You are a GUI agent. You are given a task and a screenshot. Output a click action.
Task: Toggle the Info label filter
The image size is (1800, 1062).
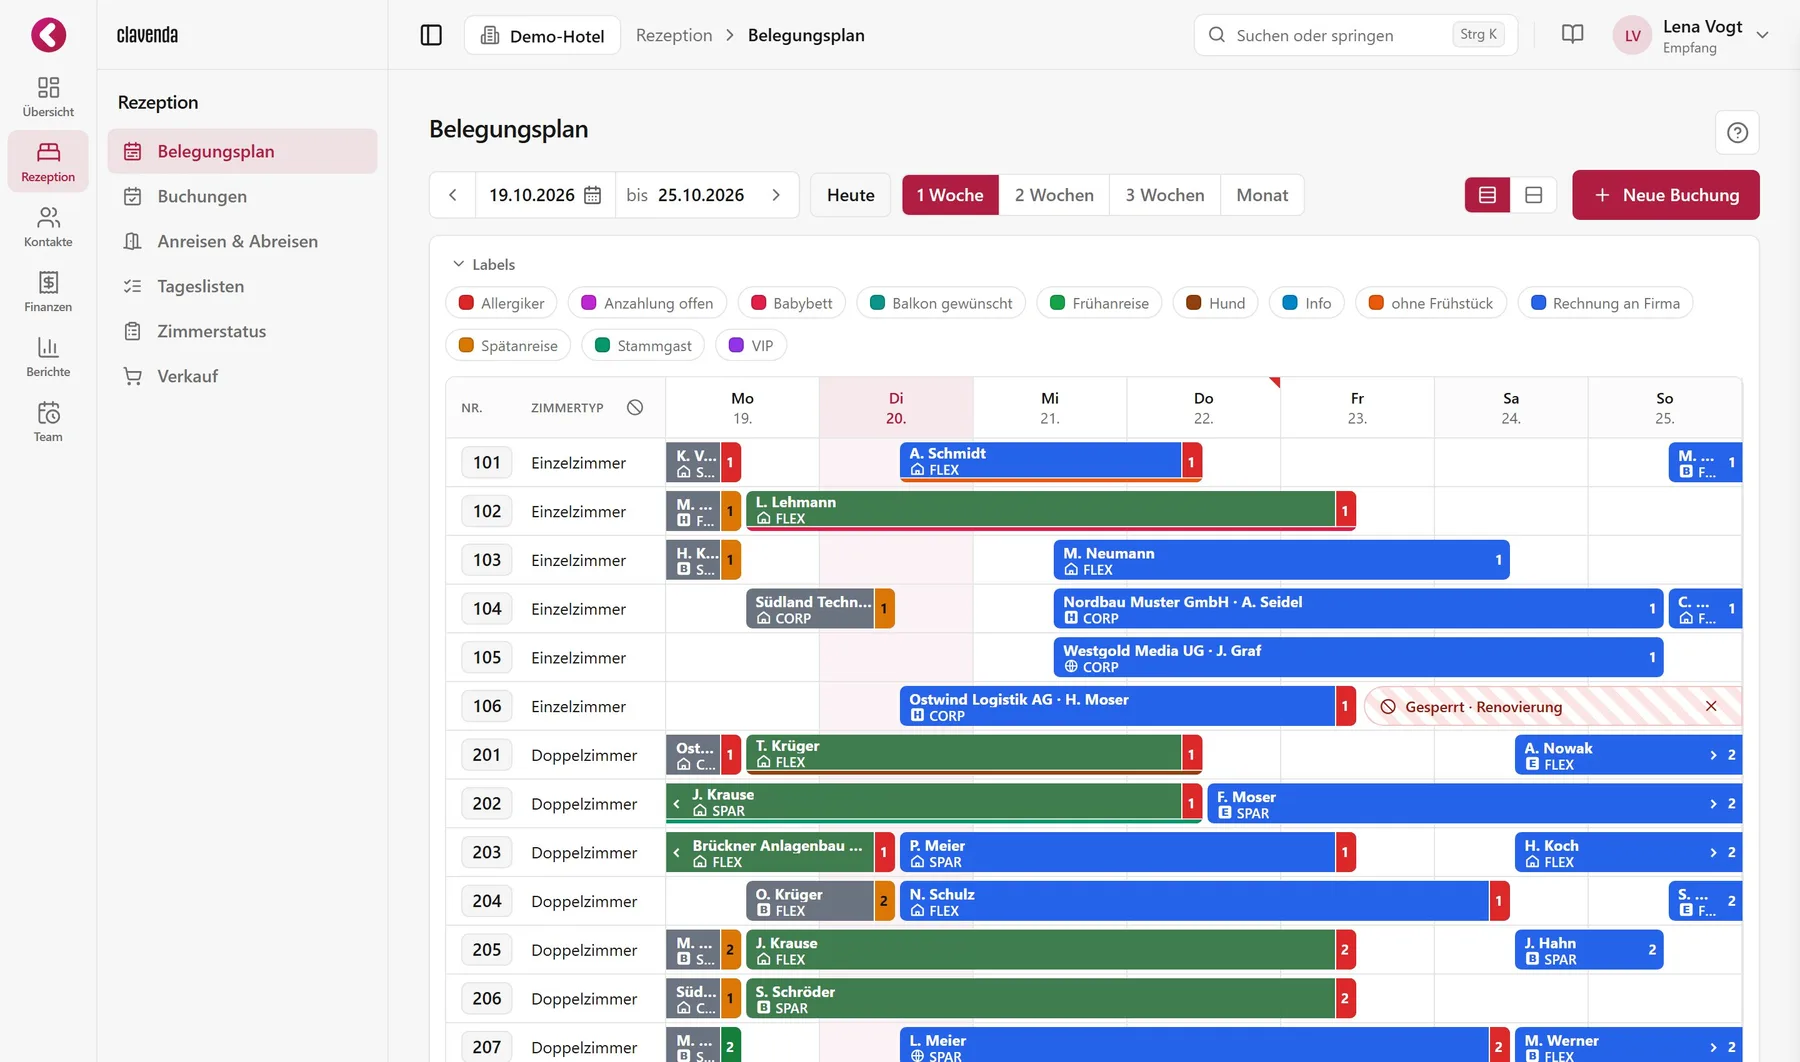pyautogui.click(x=1307, y=303)
